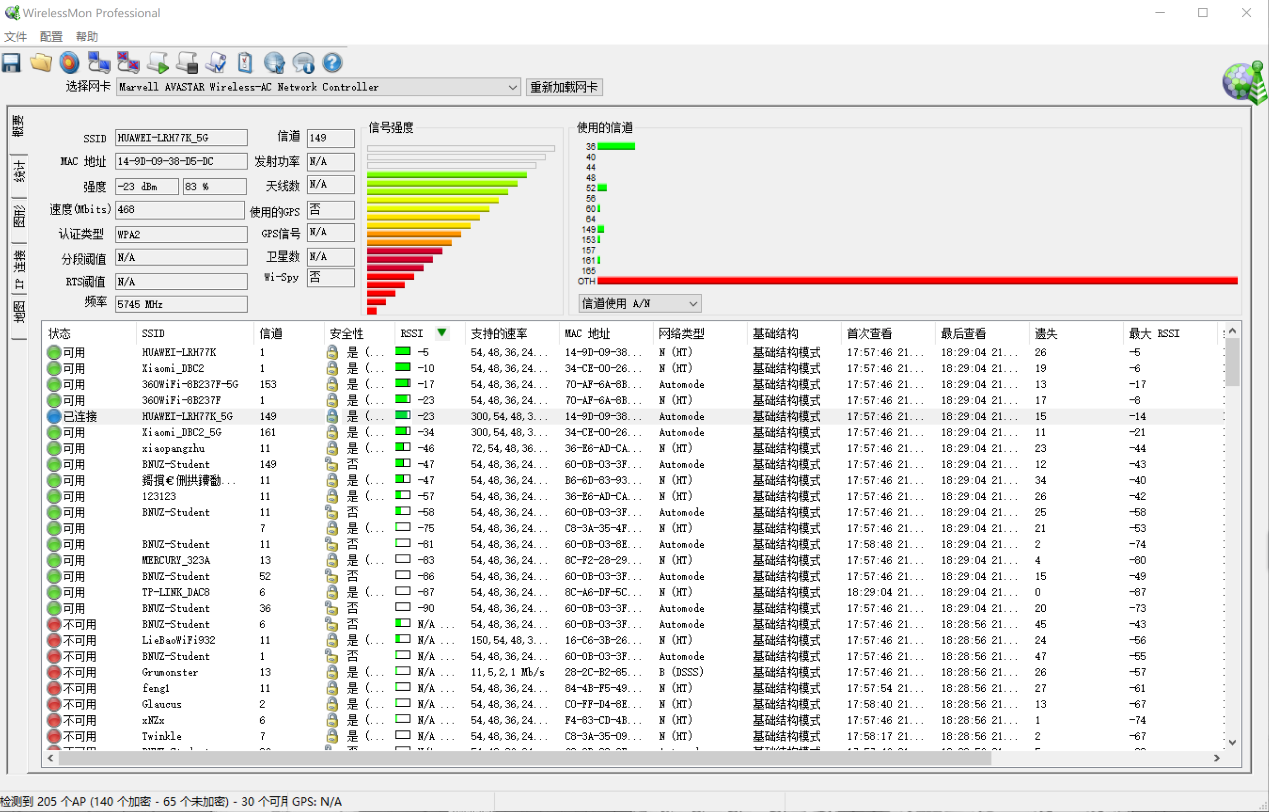The height and width of the screenshot is (812, 1269).
Task: Click the disconnect network icon with red X
Action: pyautogui.click(x=128, y=63)
